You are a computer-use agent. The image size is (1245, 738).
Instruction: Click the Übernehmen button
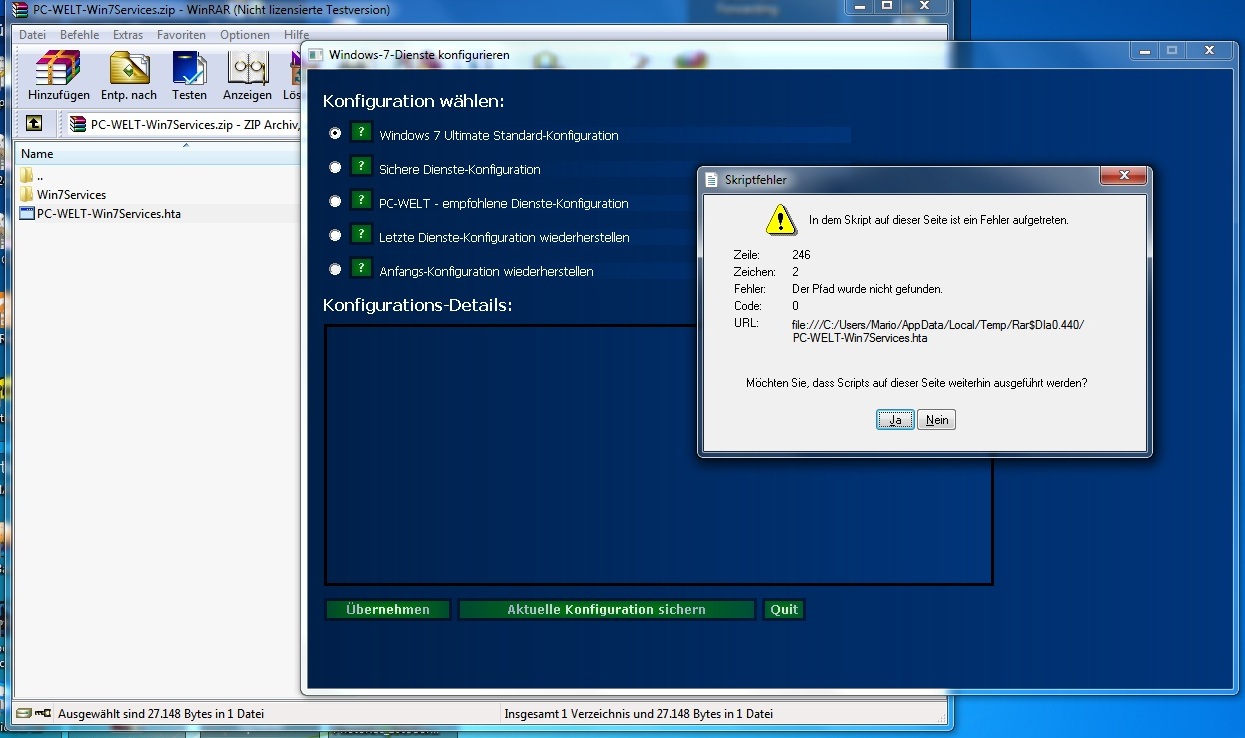click(388, 609)
